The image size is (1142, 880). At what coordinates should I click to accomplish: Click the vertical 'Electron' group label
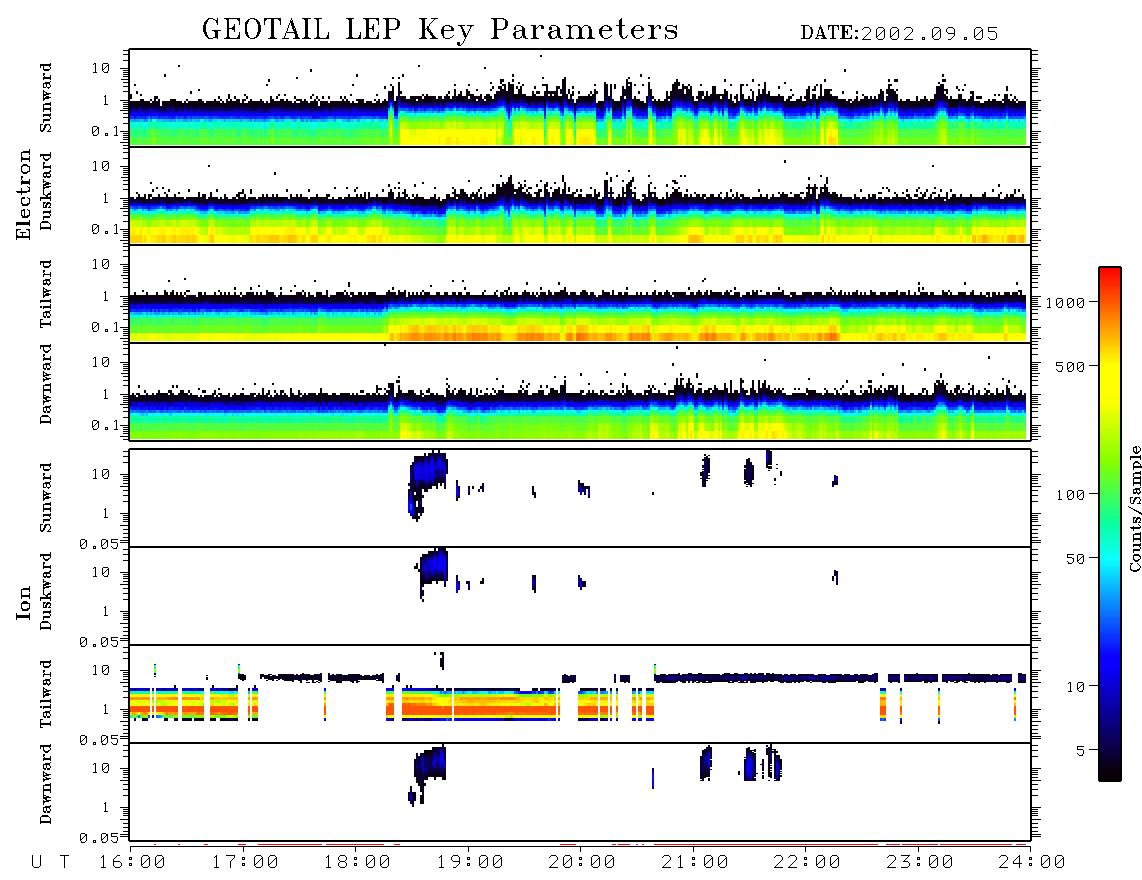[x=24, y=194]
